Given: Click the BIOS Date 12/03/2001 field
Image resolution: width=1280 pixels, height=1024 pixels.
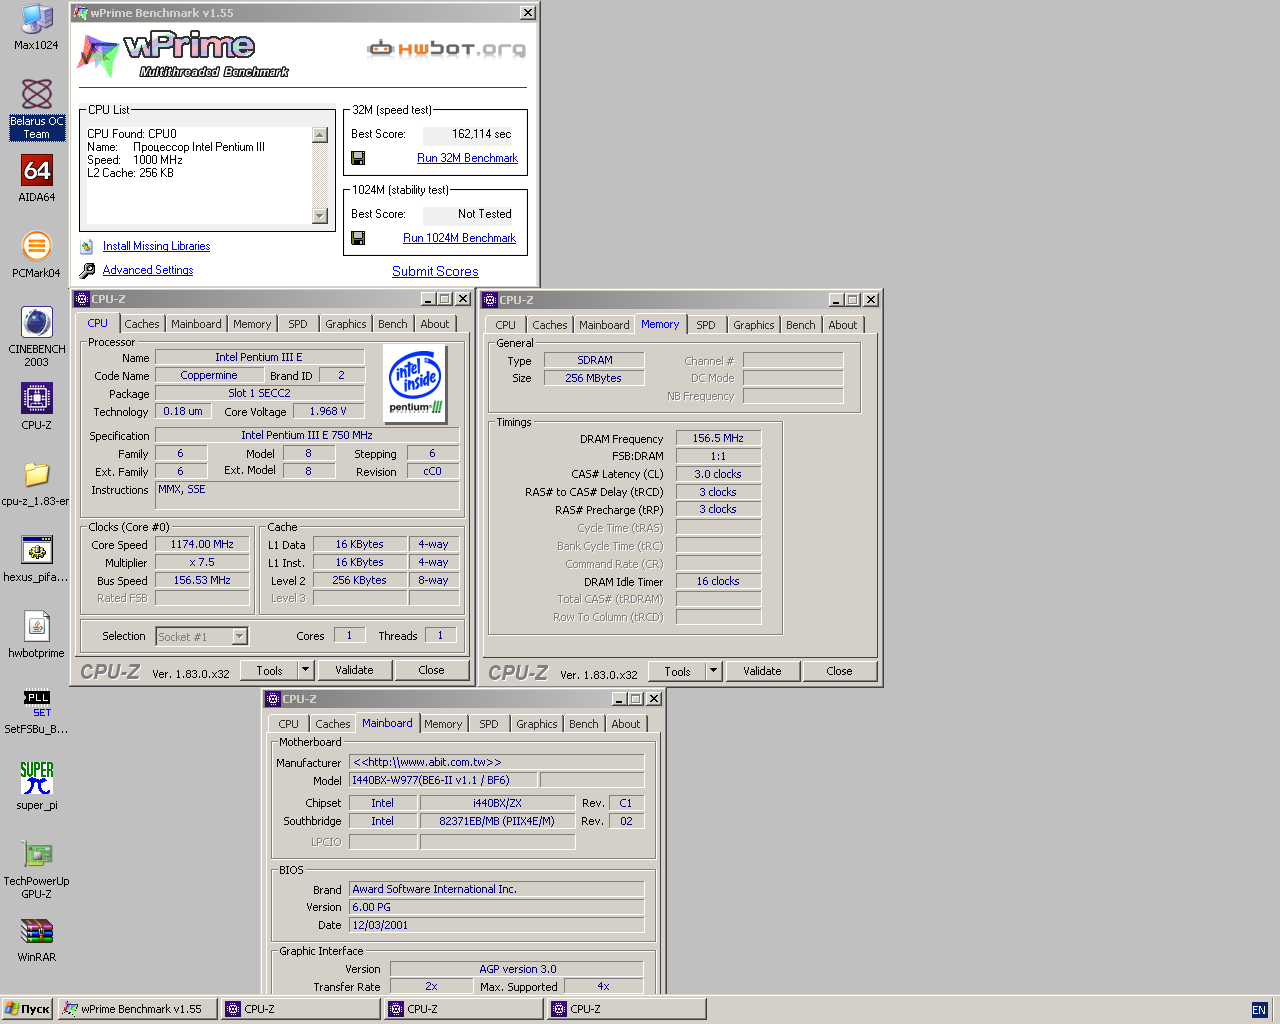Looking at the screenshot, I should [x=496, y=925].
